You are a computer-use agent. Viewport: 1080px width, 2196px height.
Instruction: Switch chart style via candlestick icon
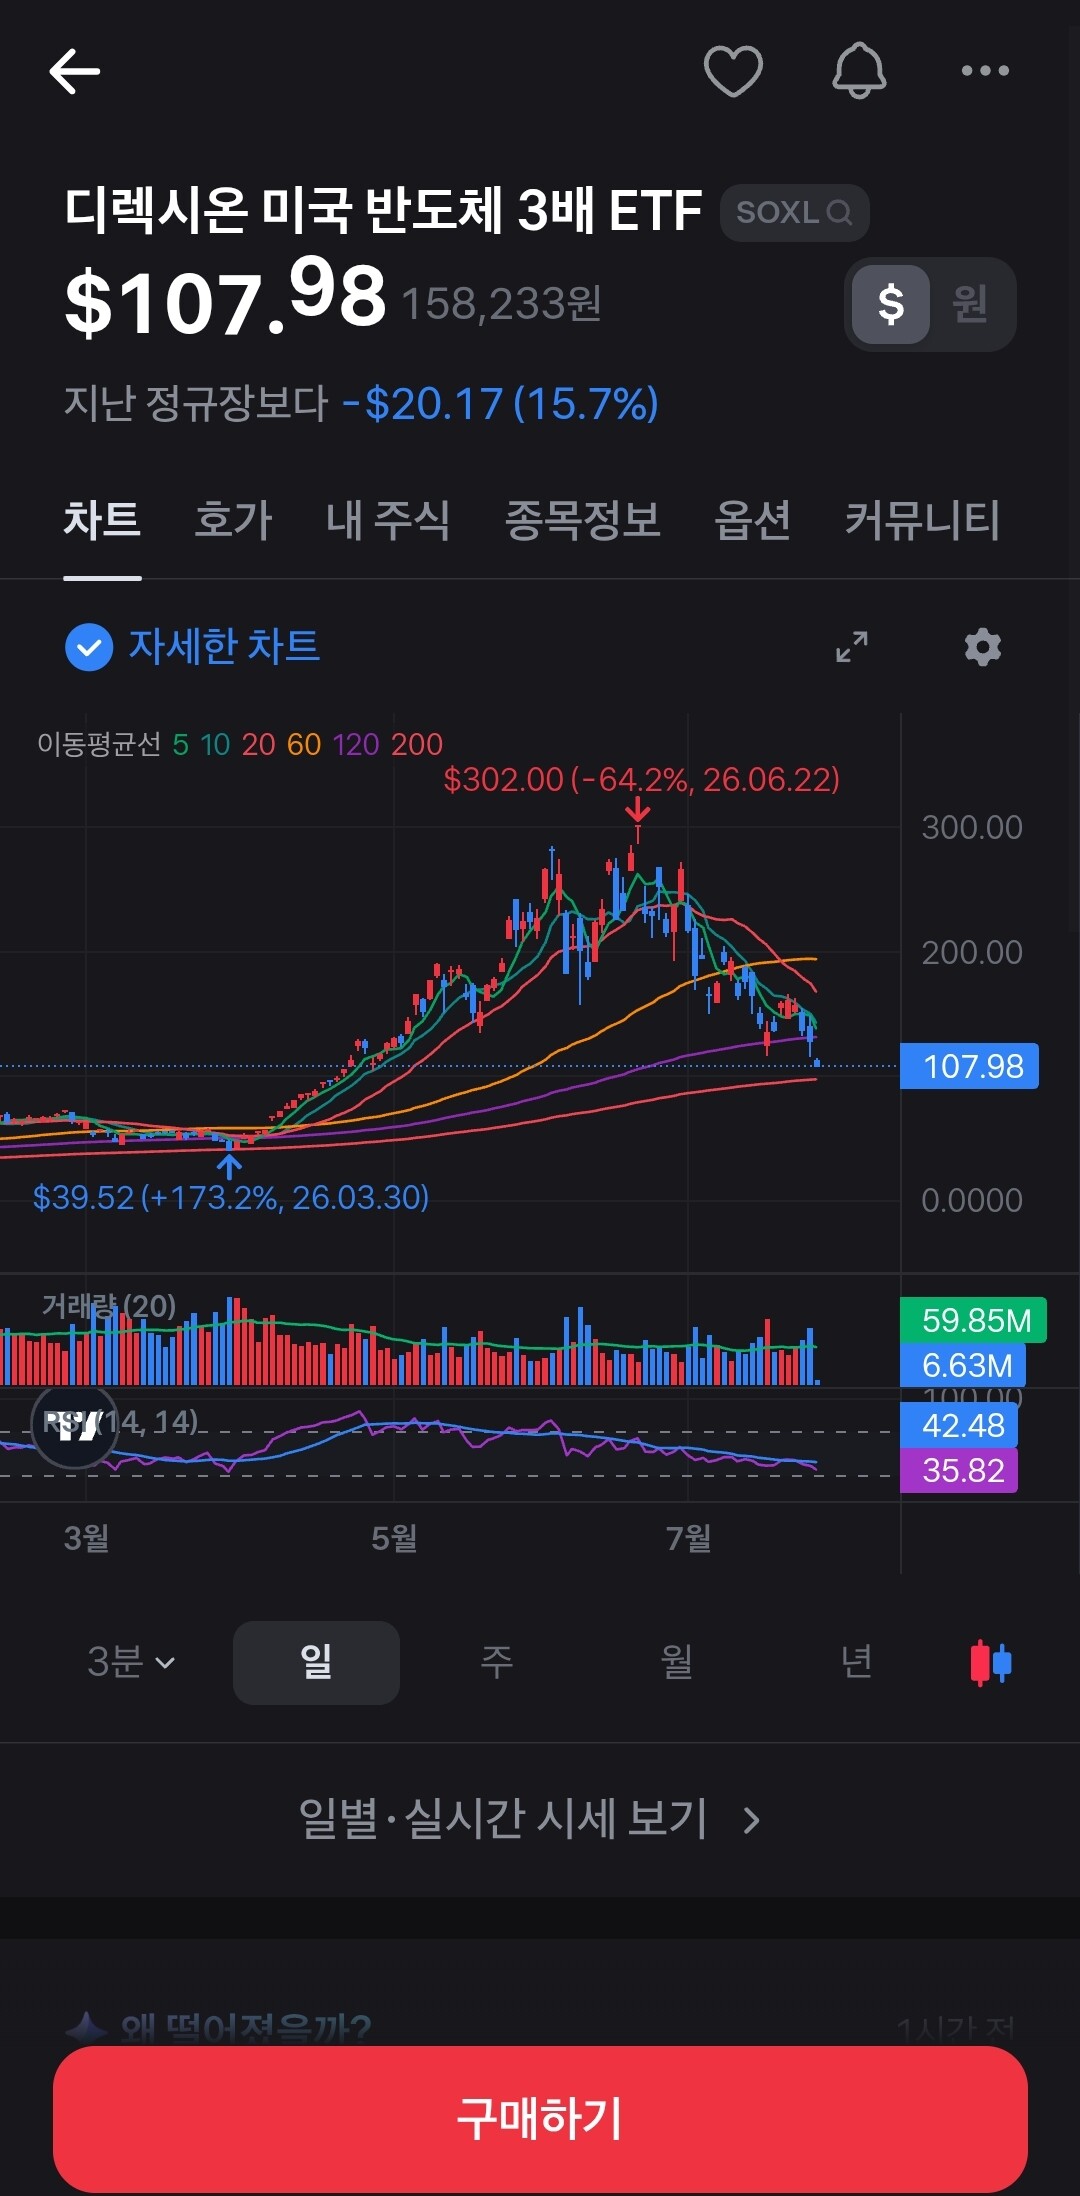(x=991, y=1662)
